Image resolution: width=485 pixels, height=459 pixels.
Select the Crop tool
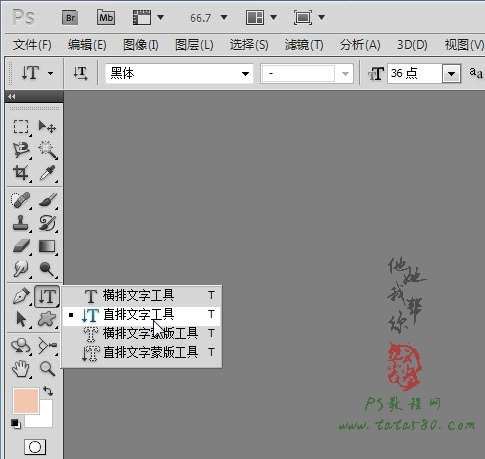pyautogui.click(x=21, y=173)
